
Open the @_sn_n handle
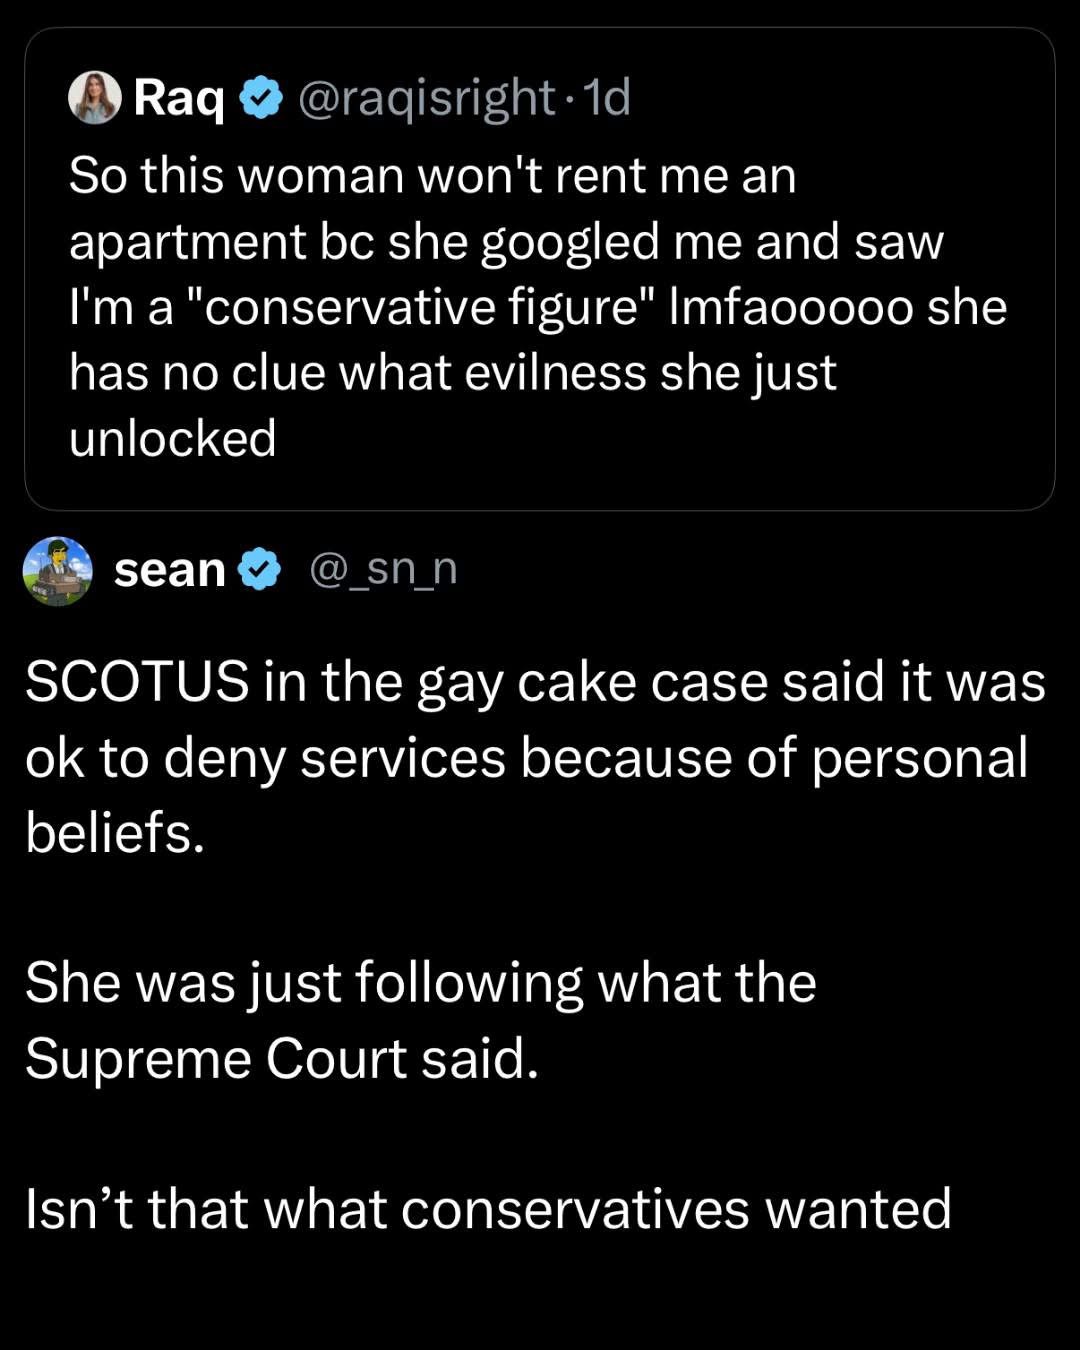coord(383,570)
